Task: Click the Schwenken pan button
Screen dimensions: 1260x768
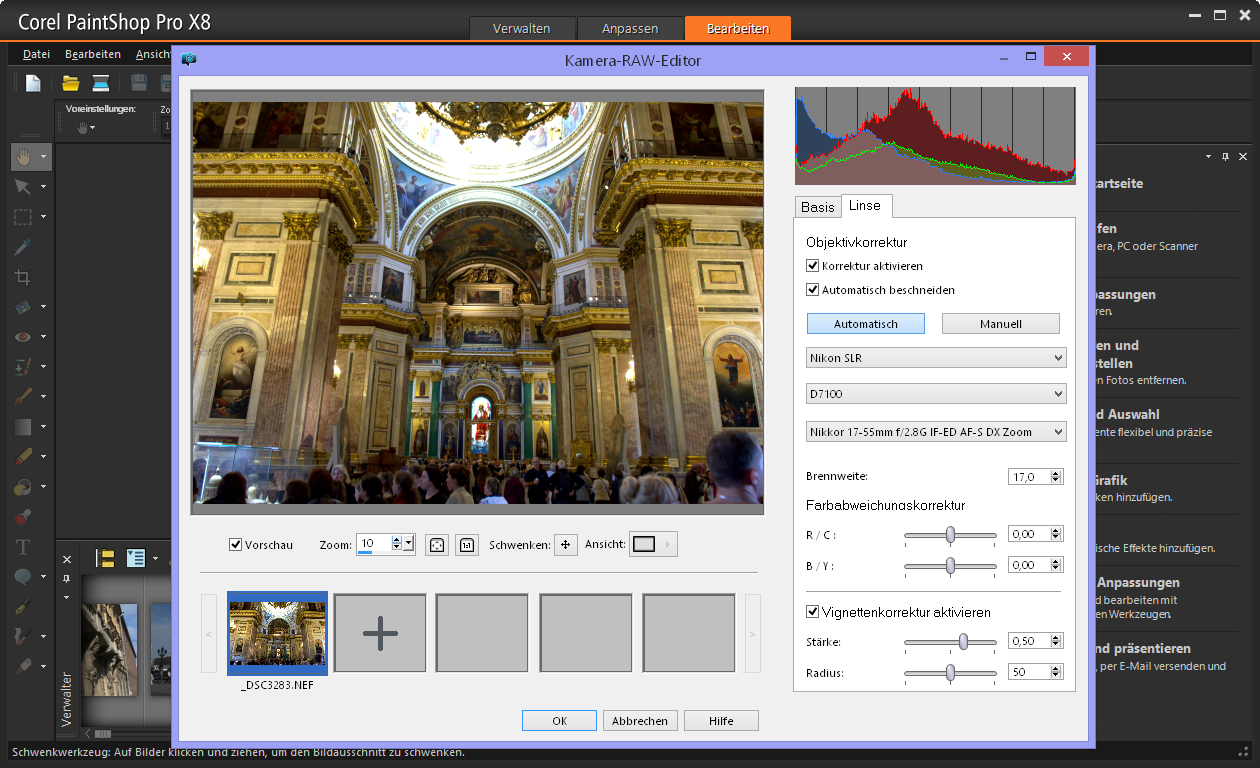Action: pos(566,545)
